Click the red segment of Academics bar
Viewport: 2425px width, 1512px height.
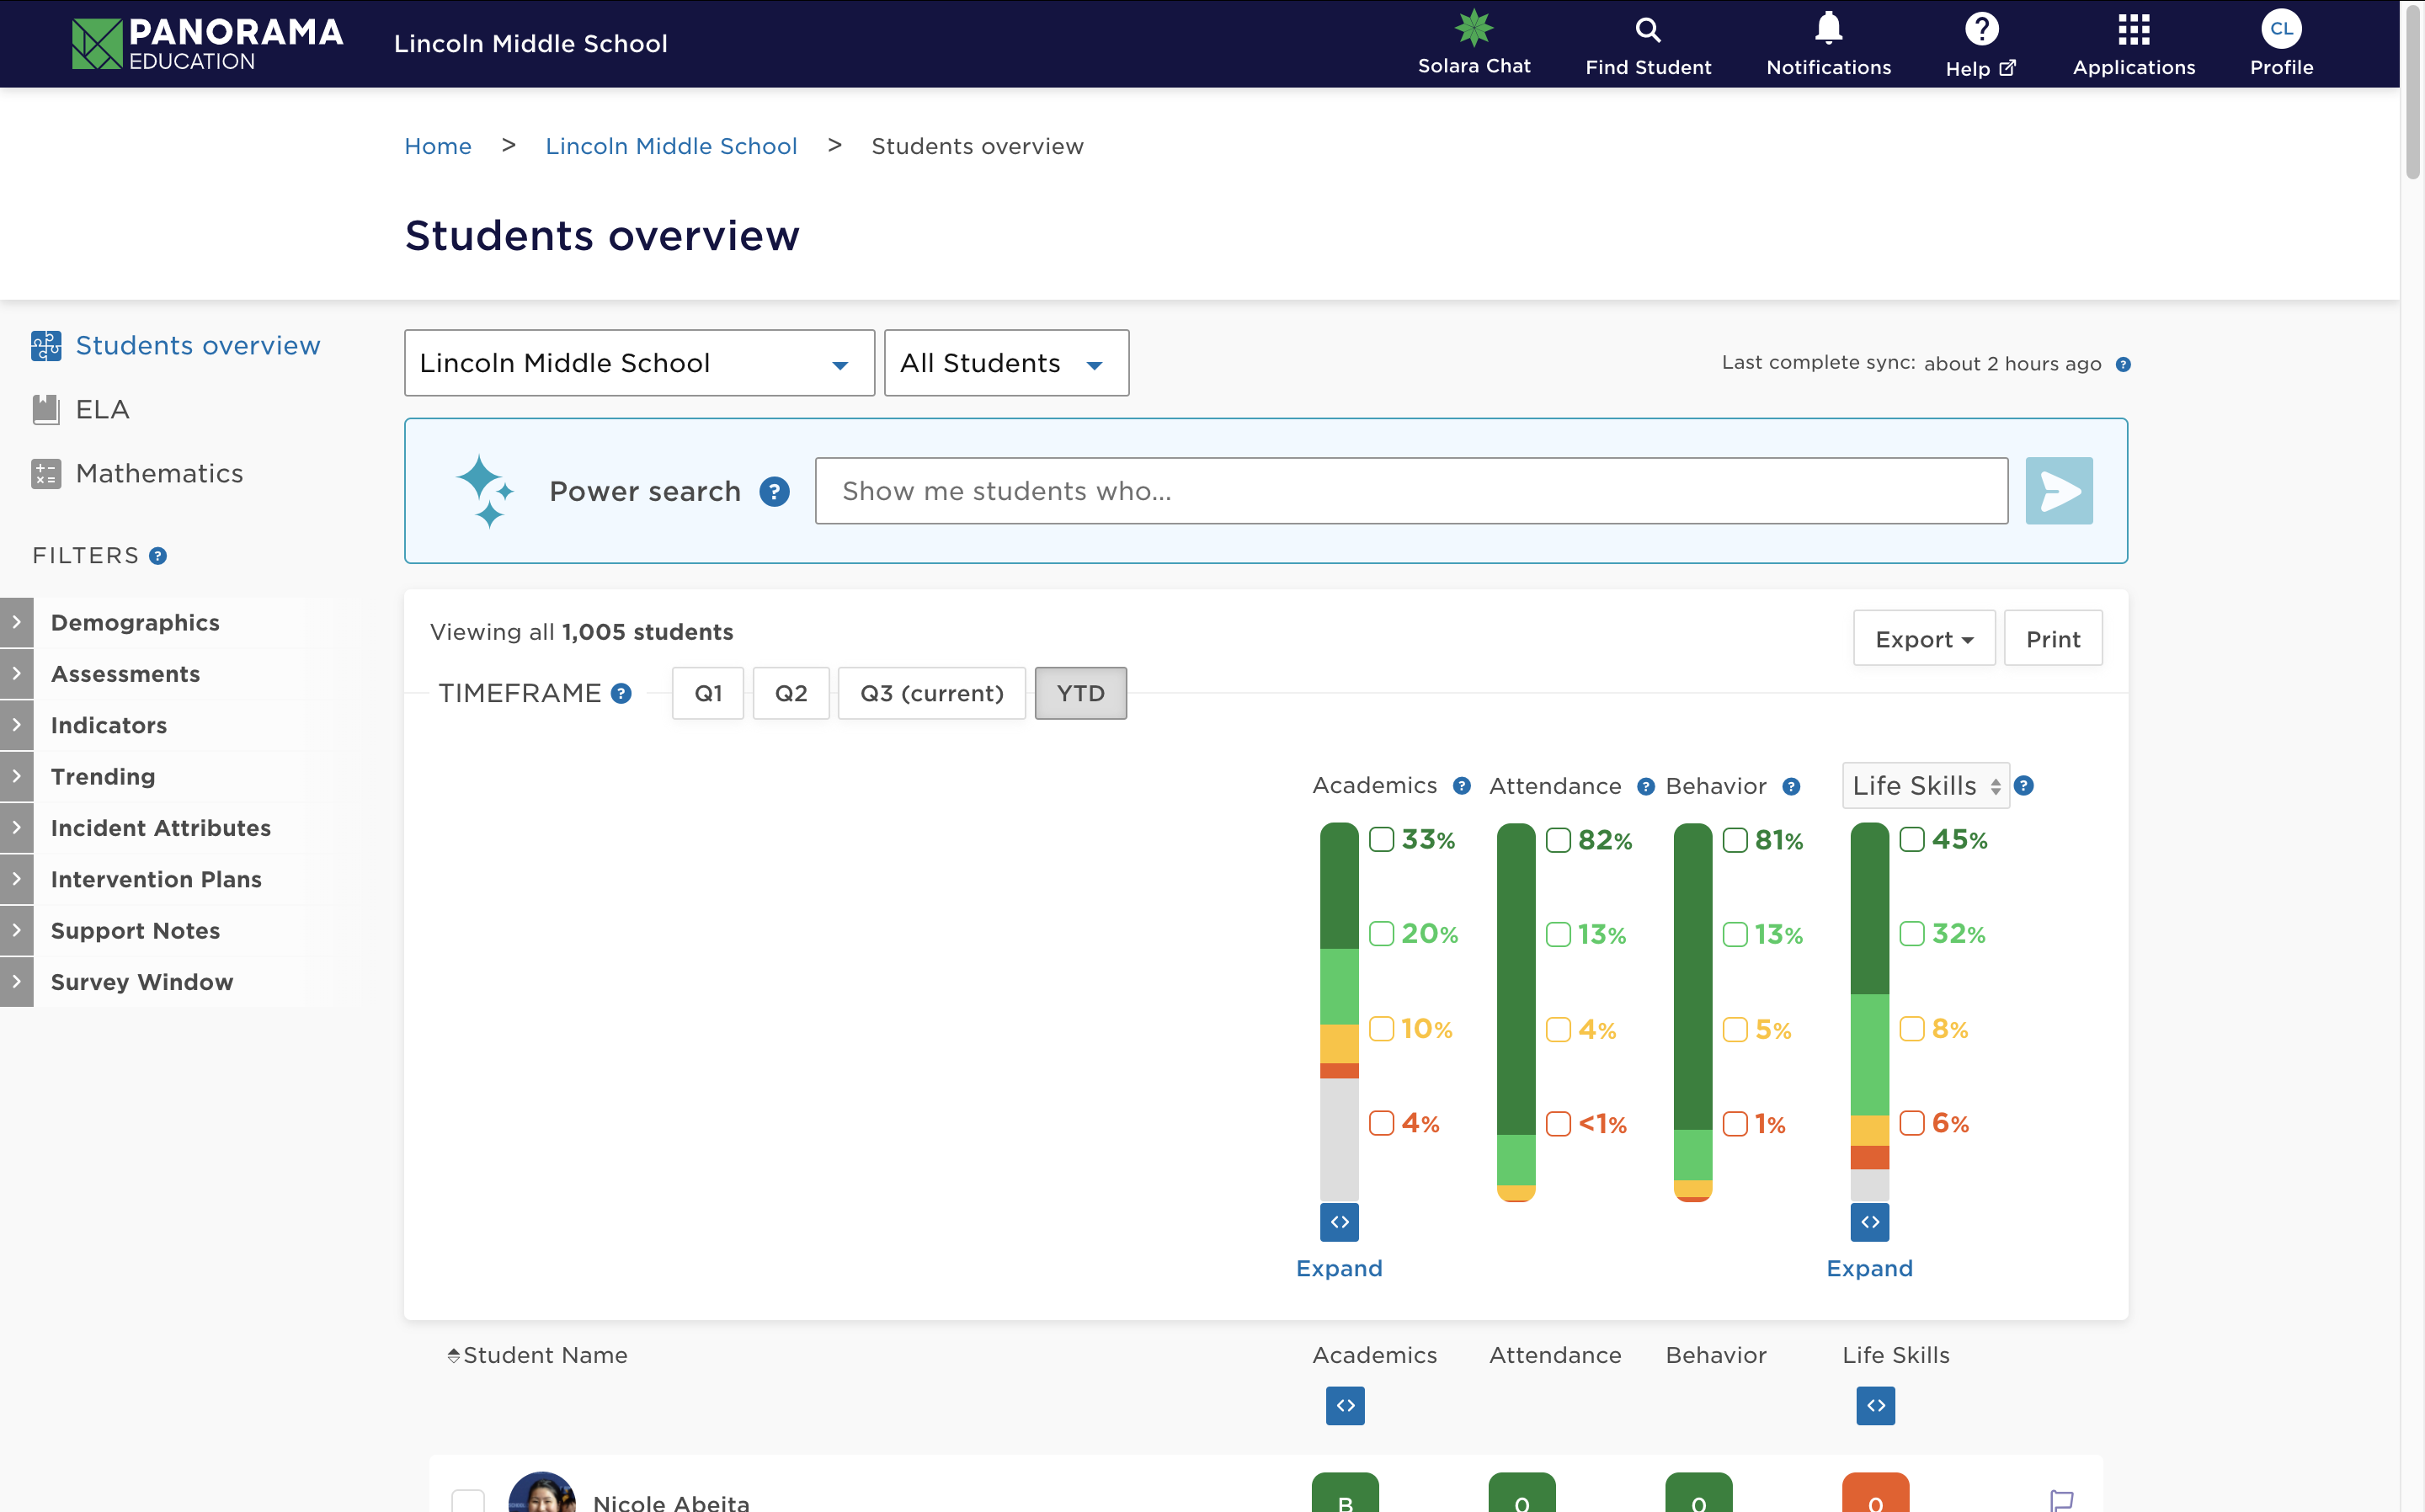click(x=1339, y=1070)
